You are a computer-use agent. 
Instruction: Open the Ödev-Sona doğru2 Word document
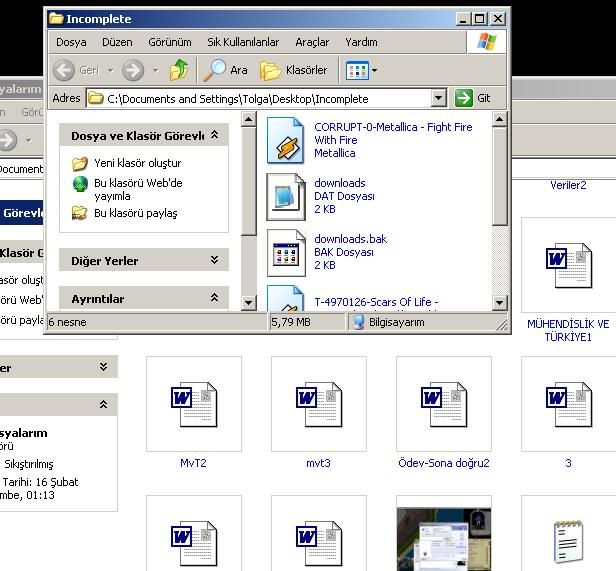point(443,404)
